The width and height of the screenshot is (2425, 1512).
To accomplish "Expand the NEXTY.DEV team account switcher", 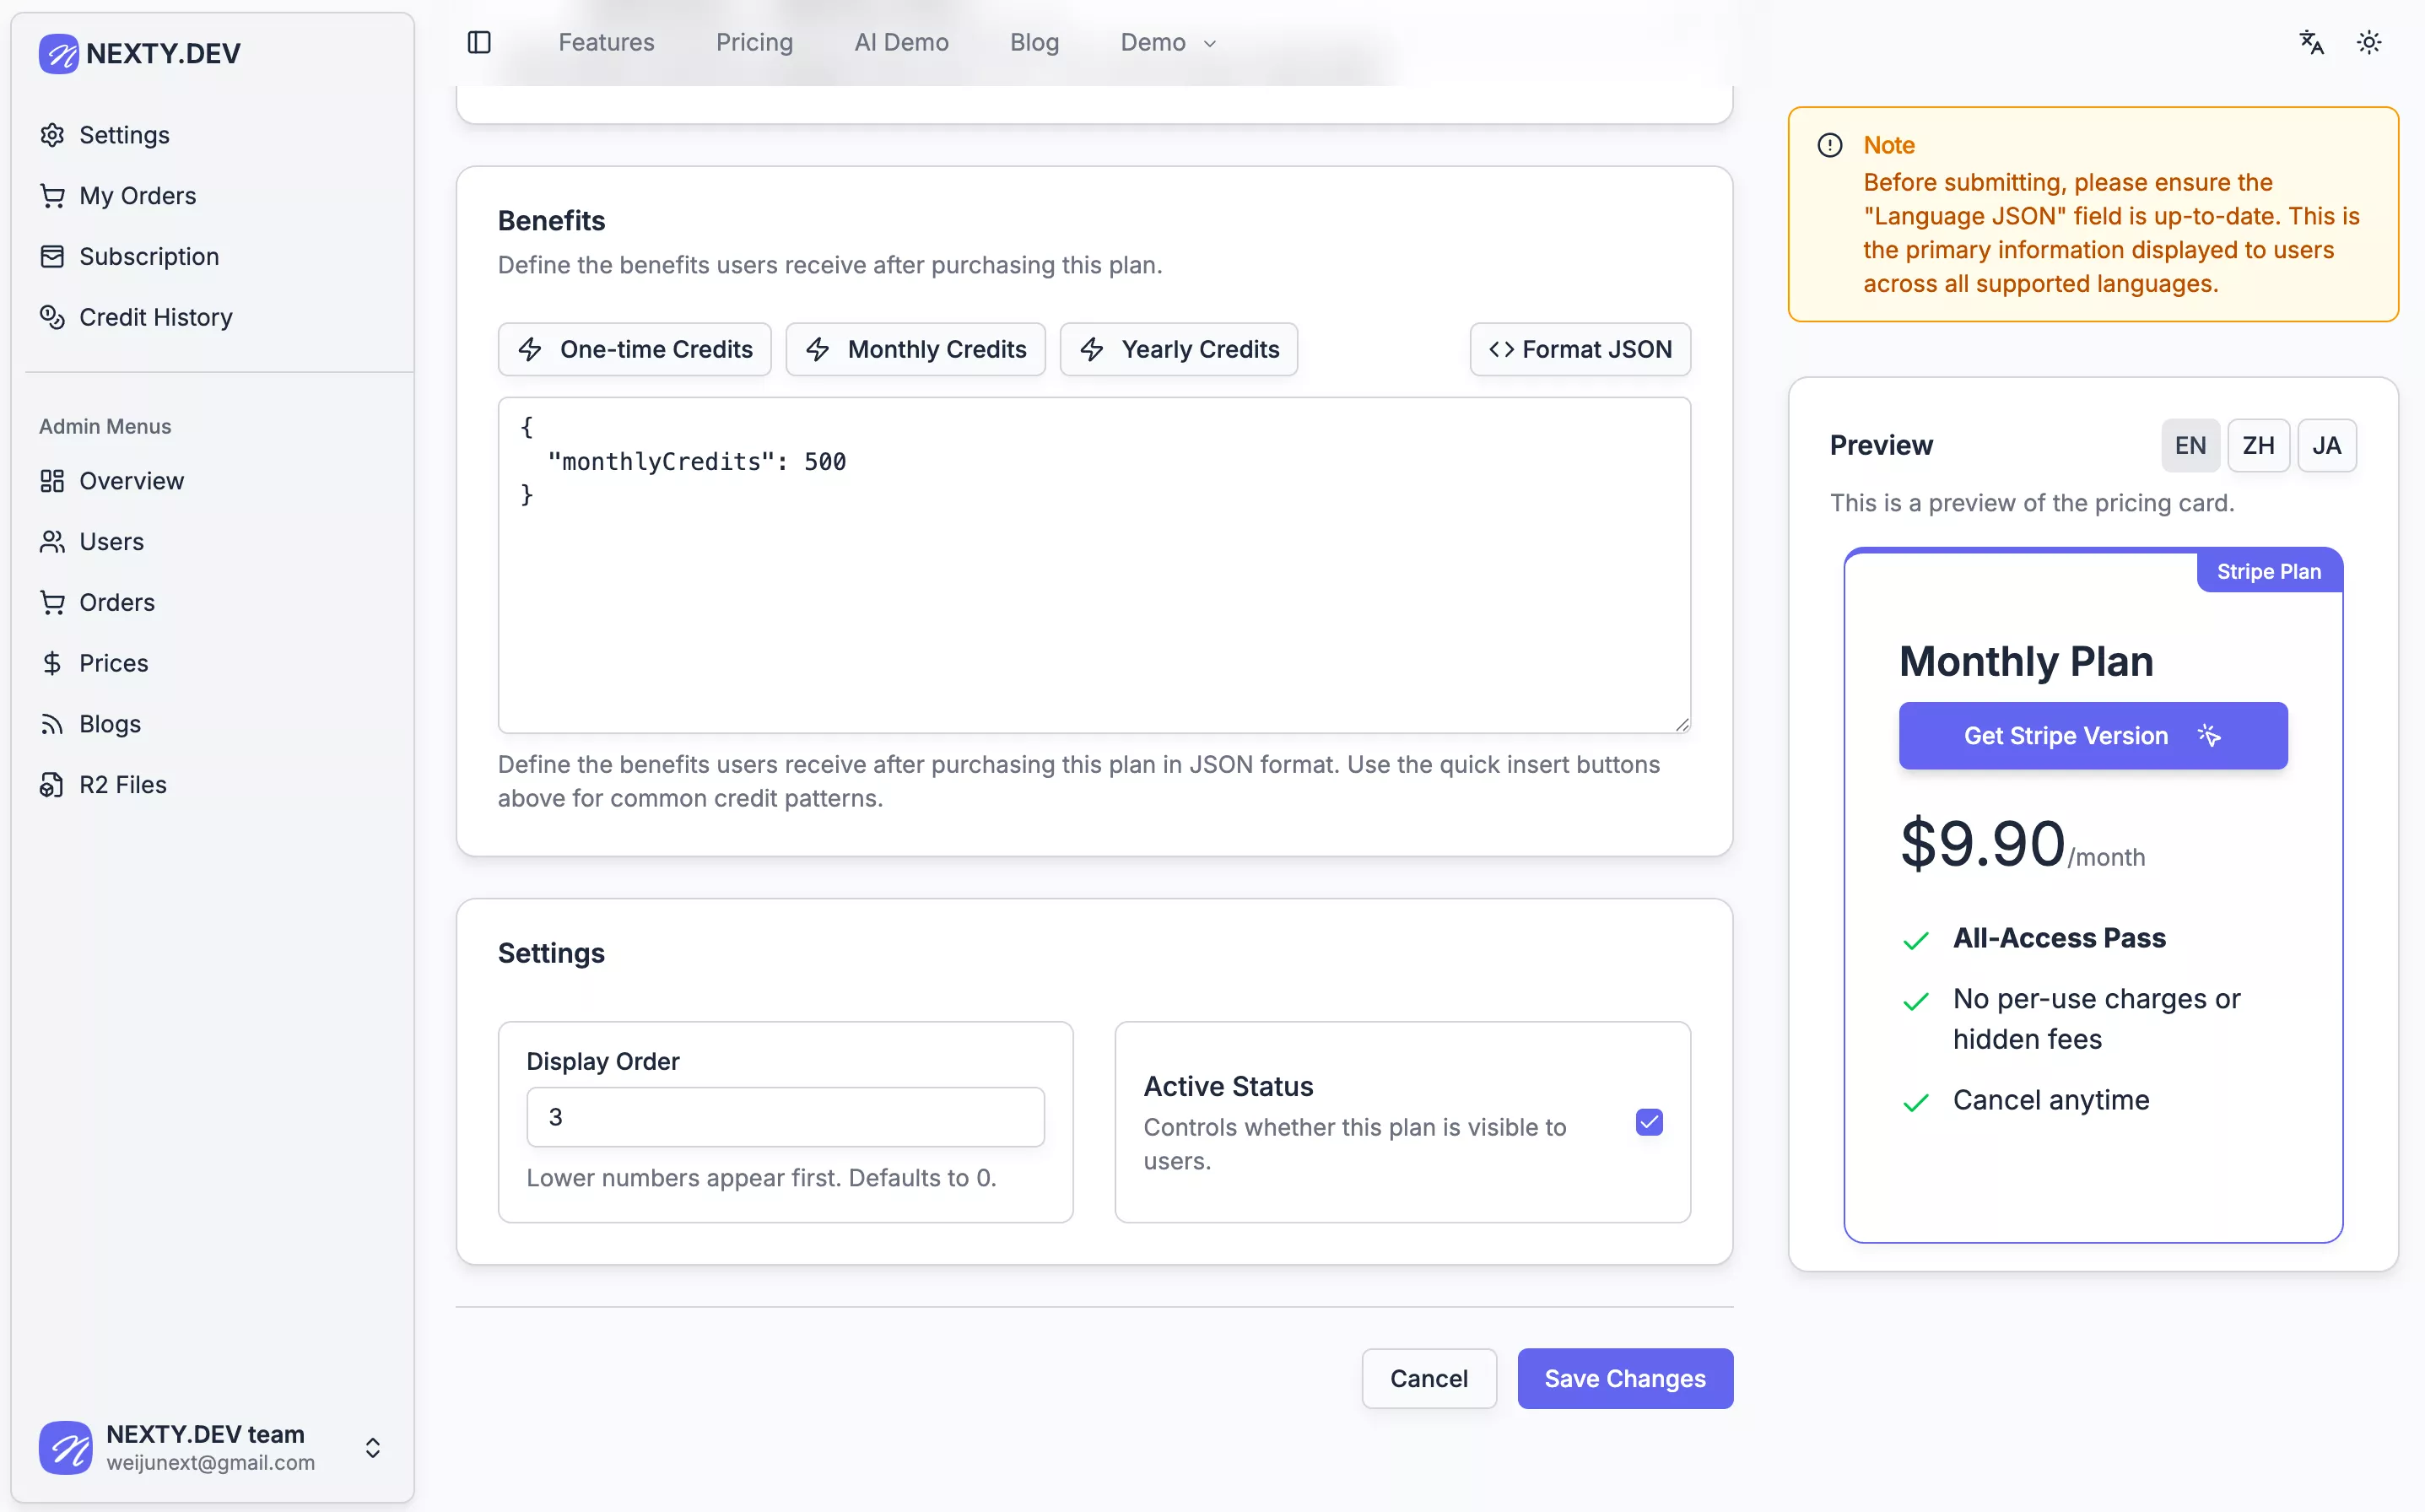I will tap(372, 1447).
